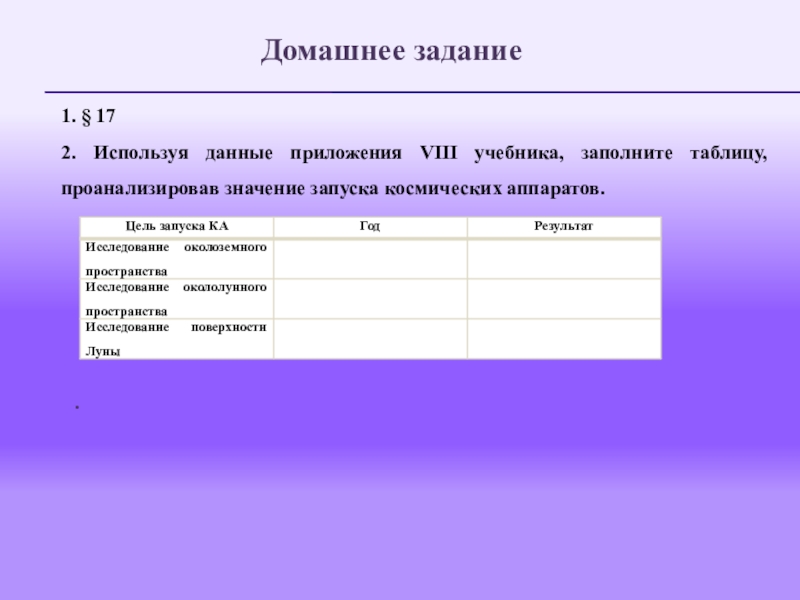The image size is (800, 600).
Task: Click the empty Результат cell for окололунного пространства
Action: [x=563, y=299]
